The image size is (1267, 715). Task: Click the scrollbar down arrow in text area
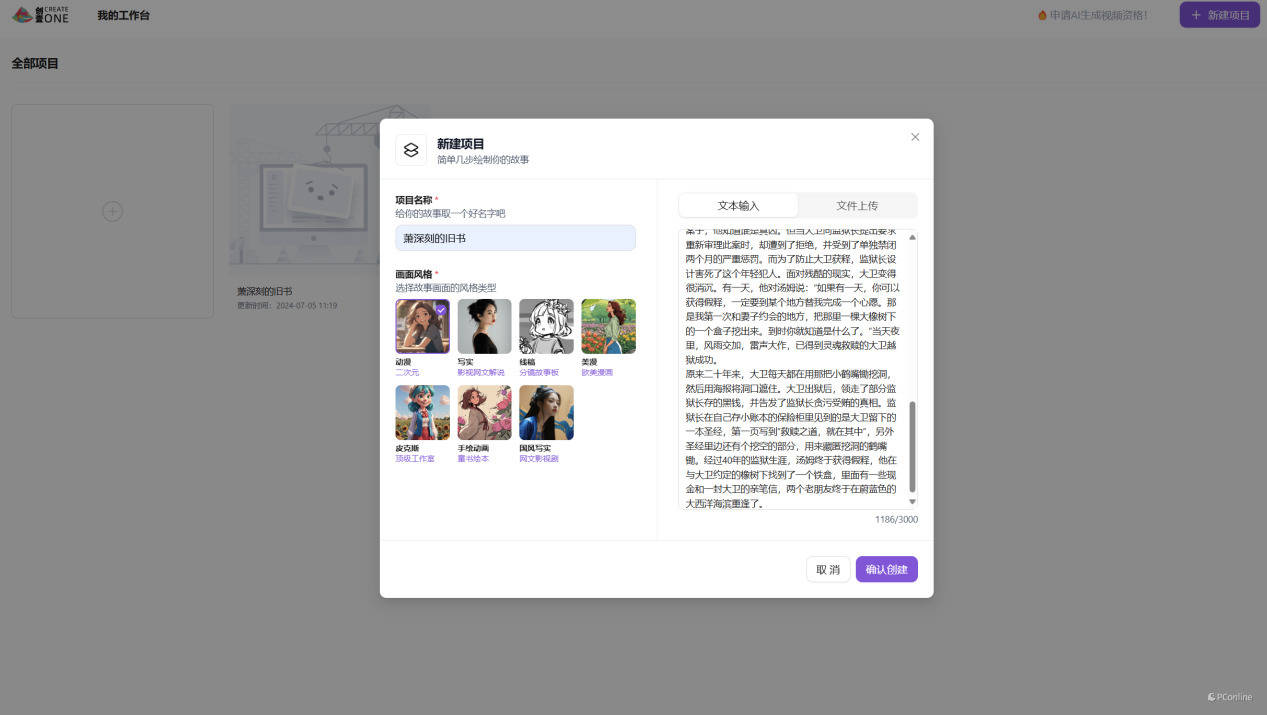[x=912, y=501]
